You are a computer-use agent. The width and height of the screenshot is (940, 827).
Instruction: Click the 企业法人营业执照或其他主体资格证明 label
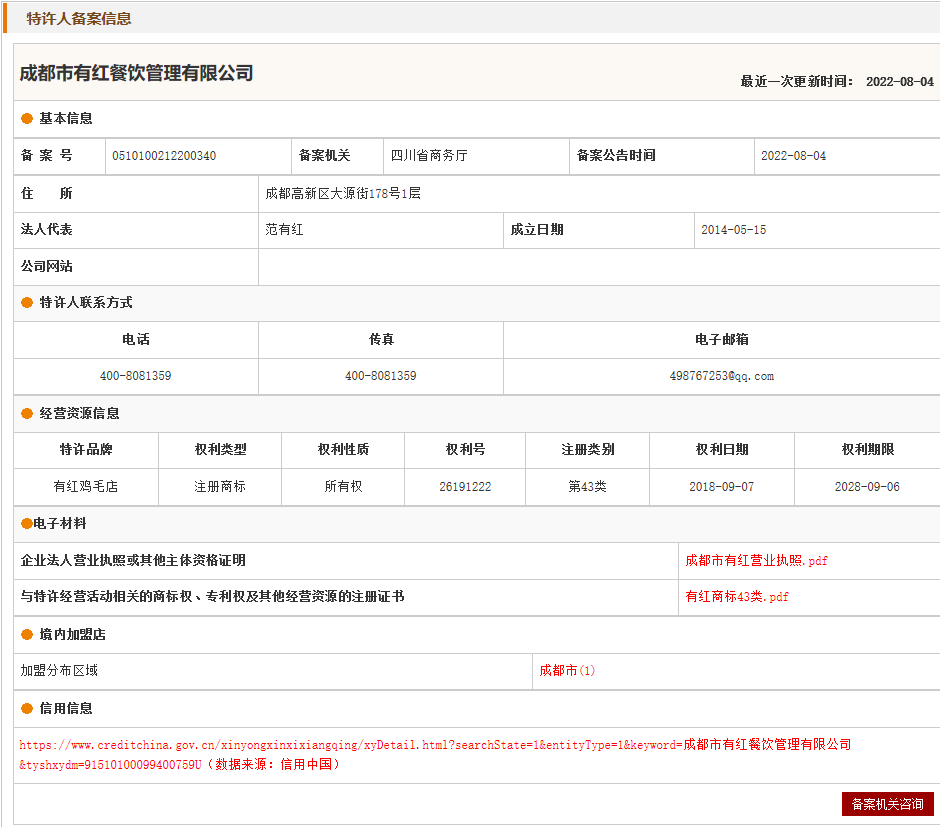coord(133,560)
